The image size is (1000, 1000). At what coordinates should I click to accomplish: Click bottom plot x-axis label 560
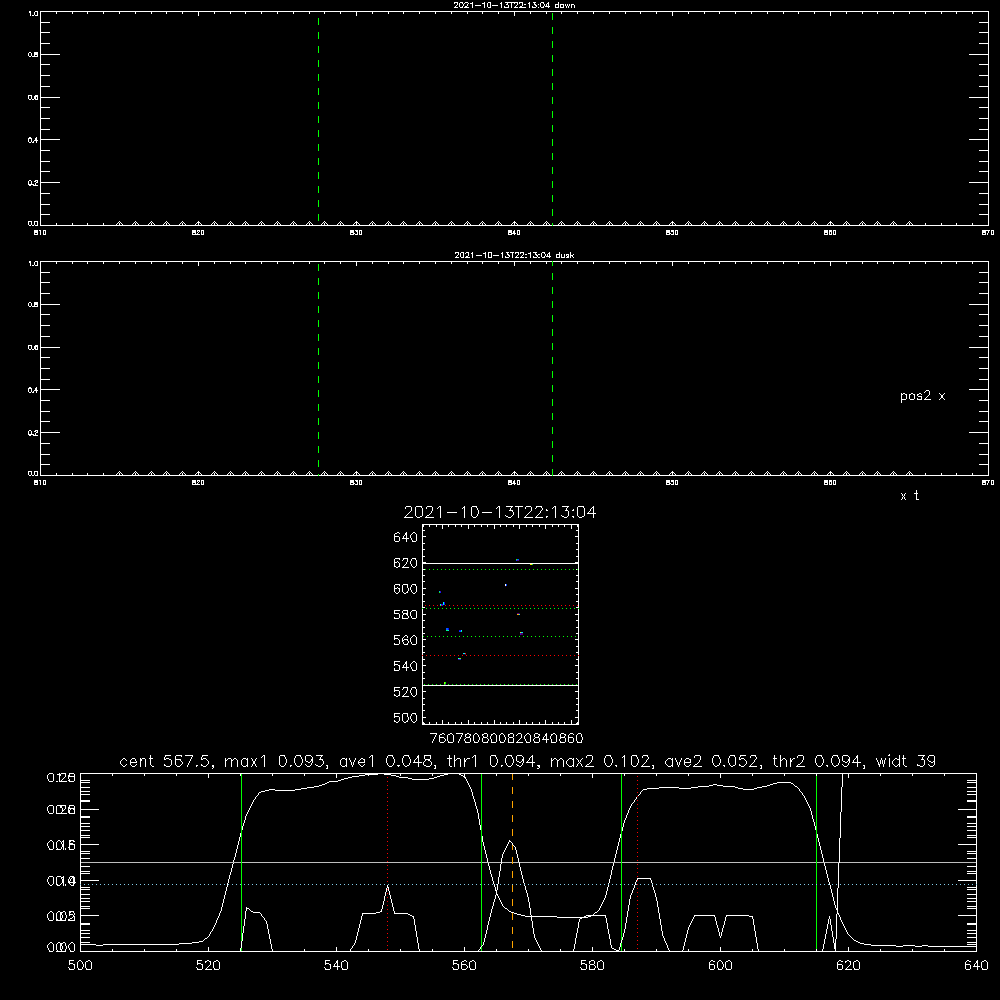pyautogui.click(x=464, y=966)
